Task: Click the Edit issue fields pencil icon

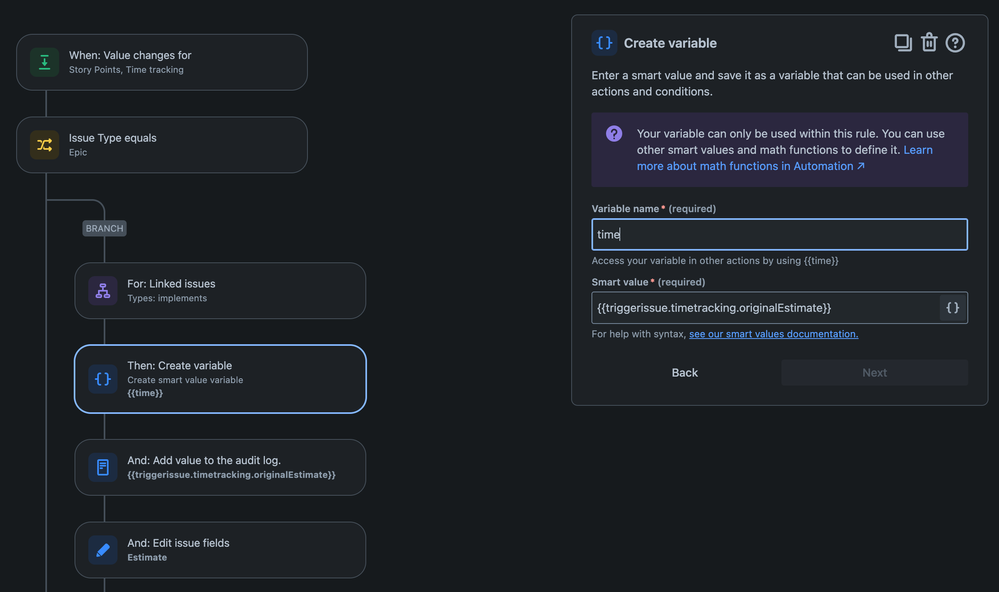Action: (103, 550)
